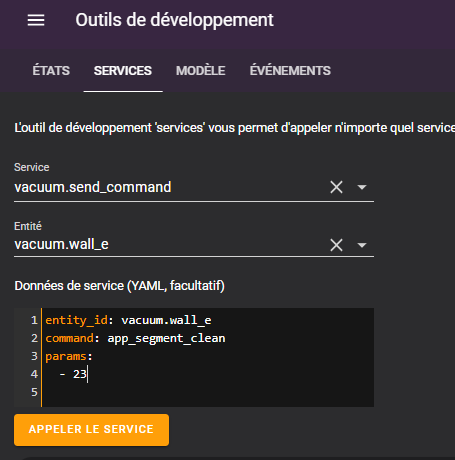Expand the Service dropdown list
455x460 pixels.
click(x=362, y=187)
